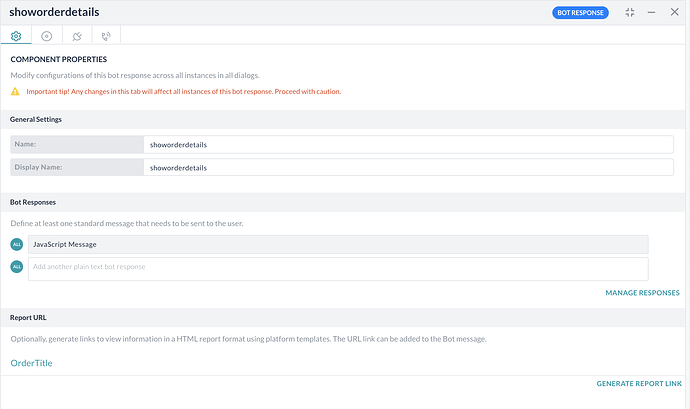Open the phone voice call properties tab
The height and width of the screenshot is (409, 690).
click(x=106, y=36)
